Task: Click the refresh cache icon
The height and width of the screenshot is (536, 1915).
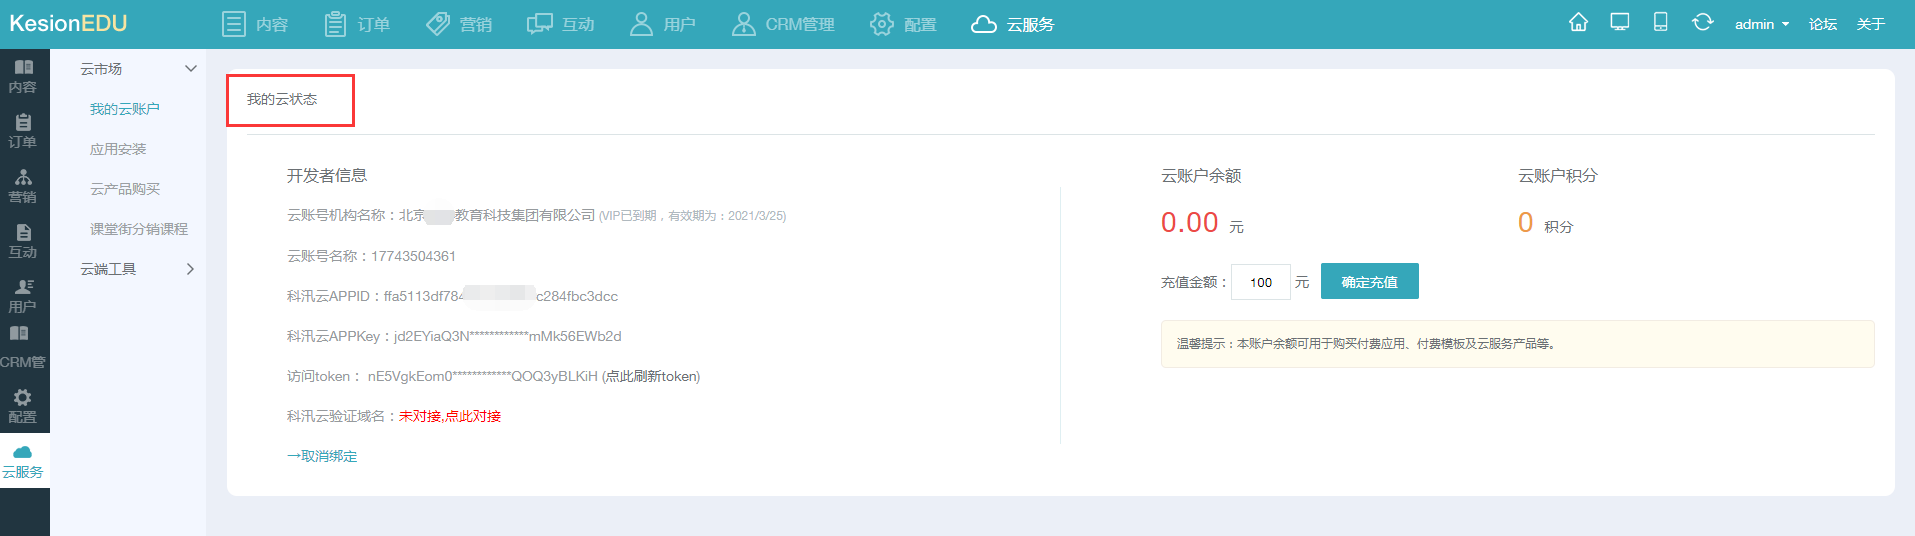Action: [1702, 23]
